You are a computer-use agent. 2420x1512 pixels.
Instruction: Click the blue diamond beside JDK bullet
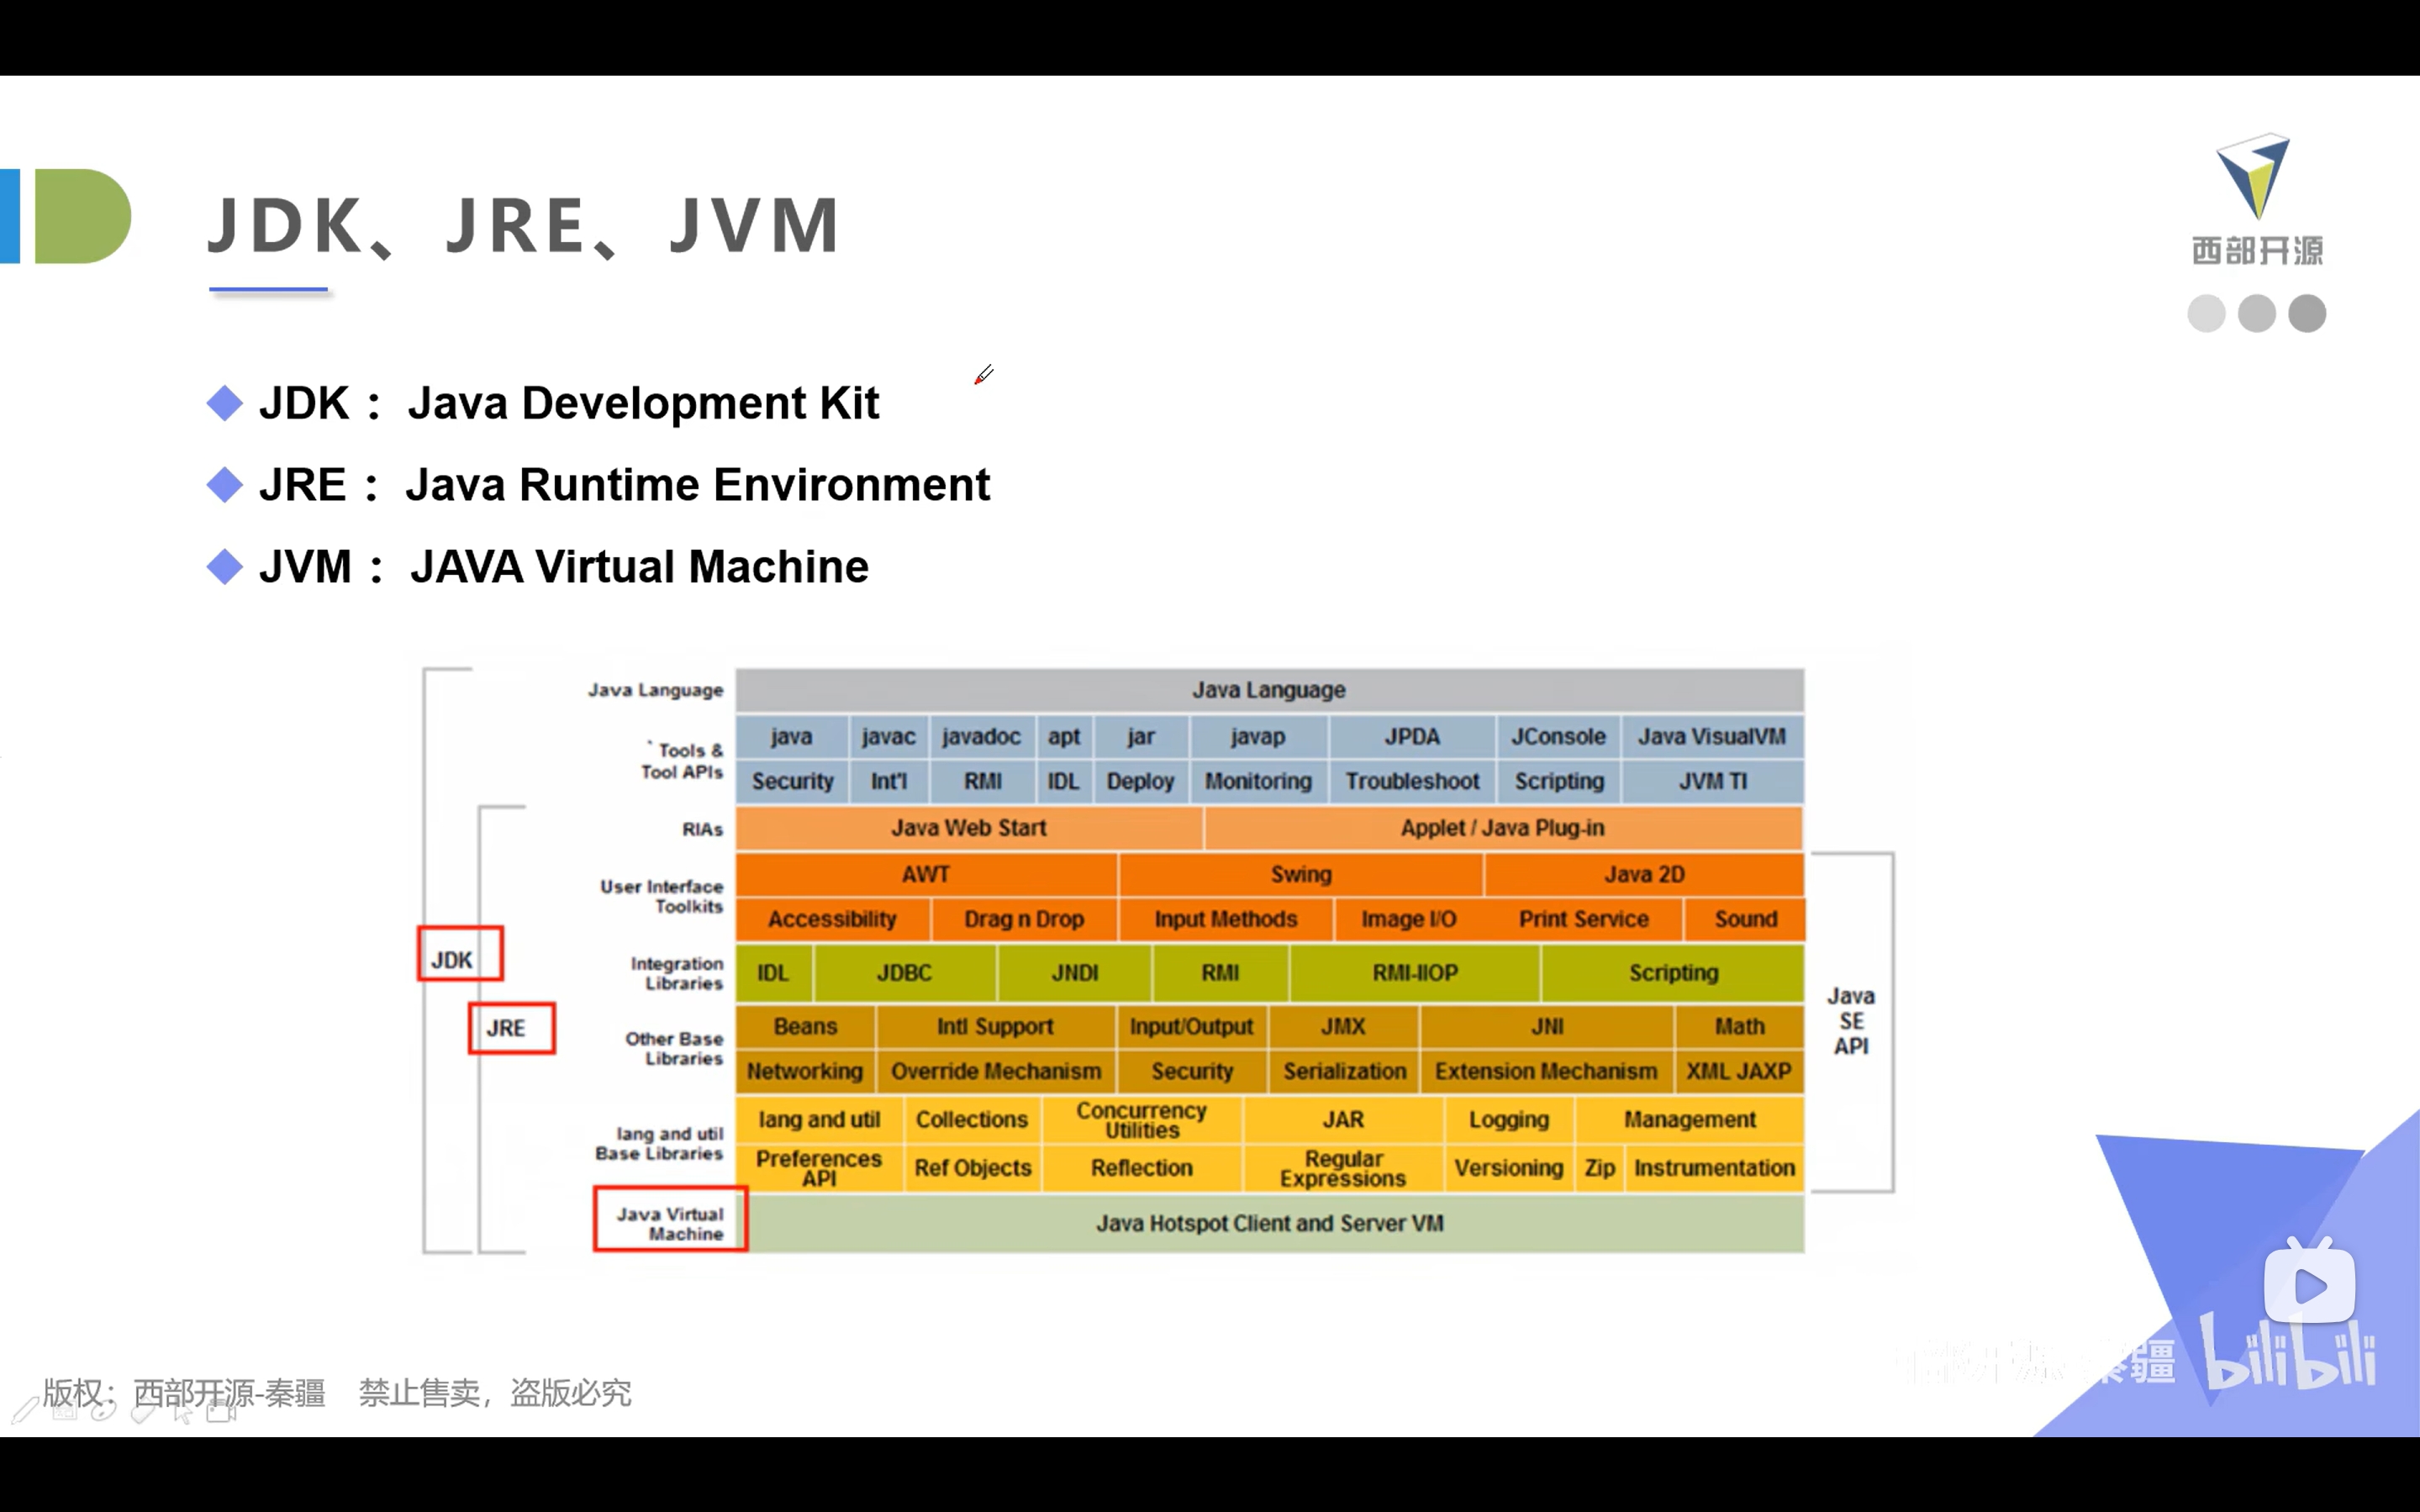225,404
